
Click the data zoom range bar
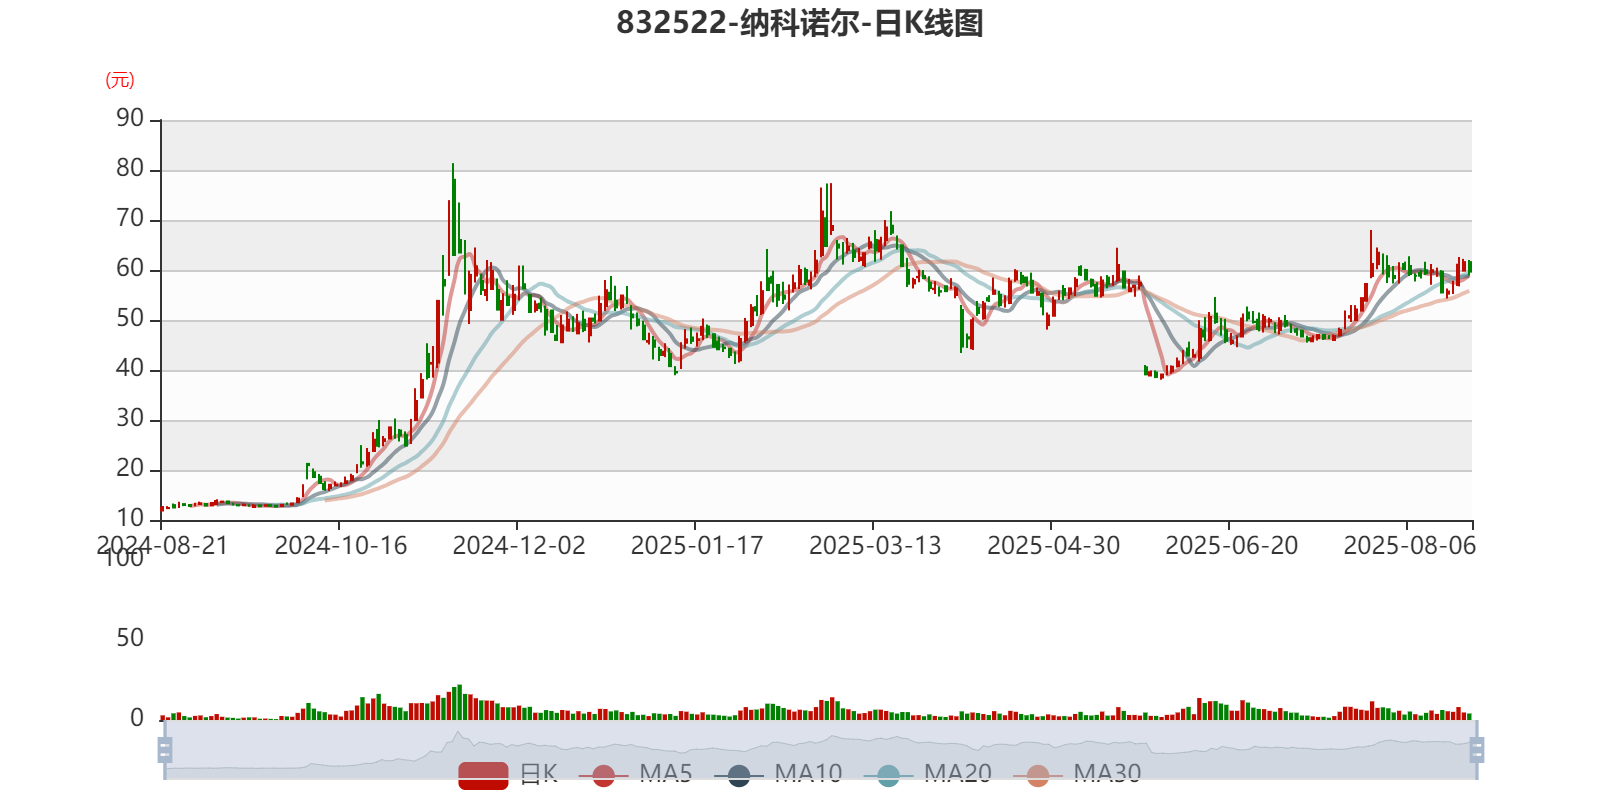pos(820,750)
